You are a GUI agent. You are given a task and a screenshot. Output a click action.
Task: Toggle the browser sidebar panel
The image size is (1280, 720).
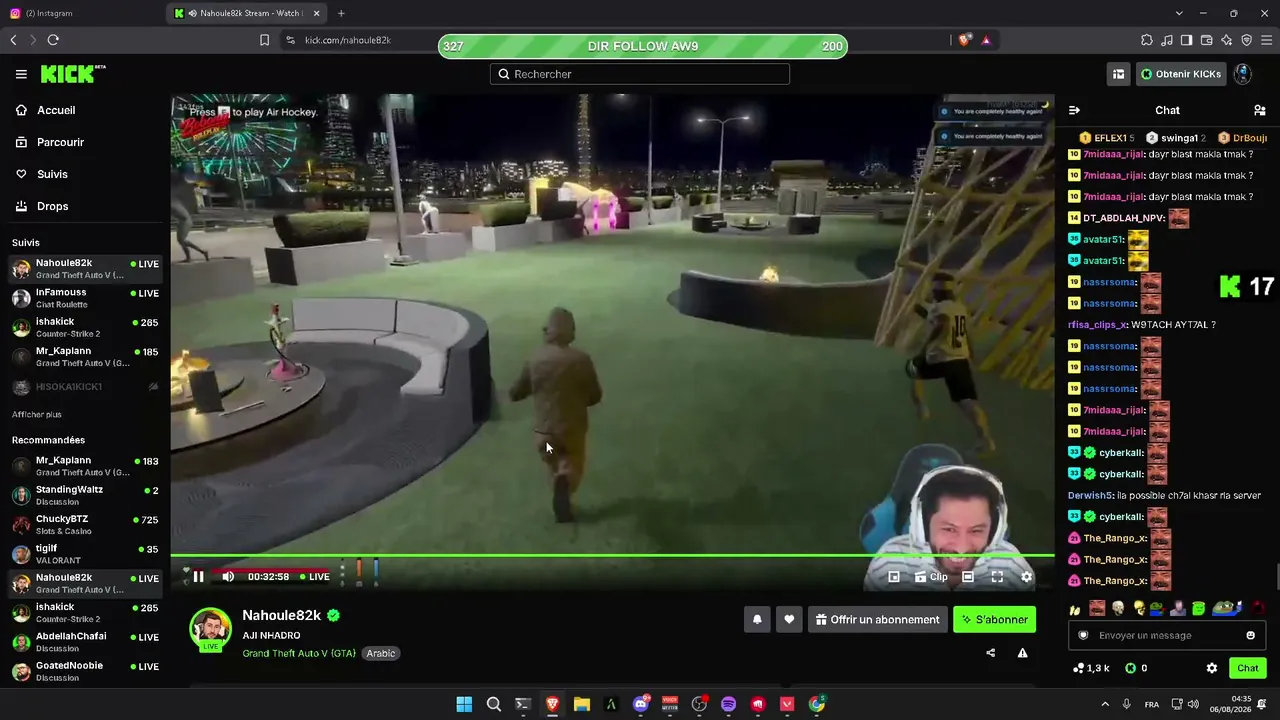point(1186,40)
